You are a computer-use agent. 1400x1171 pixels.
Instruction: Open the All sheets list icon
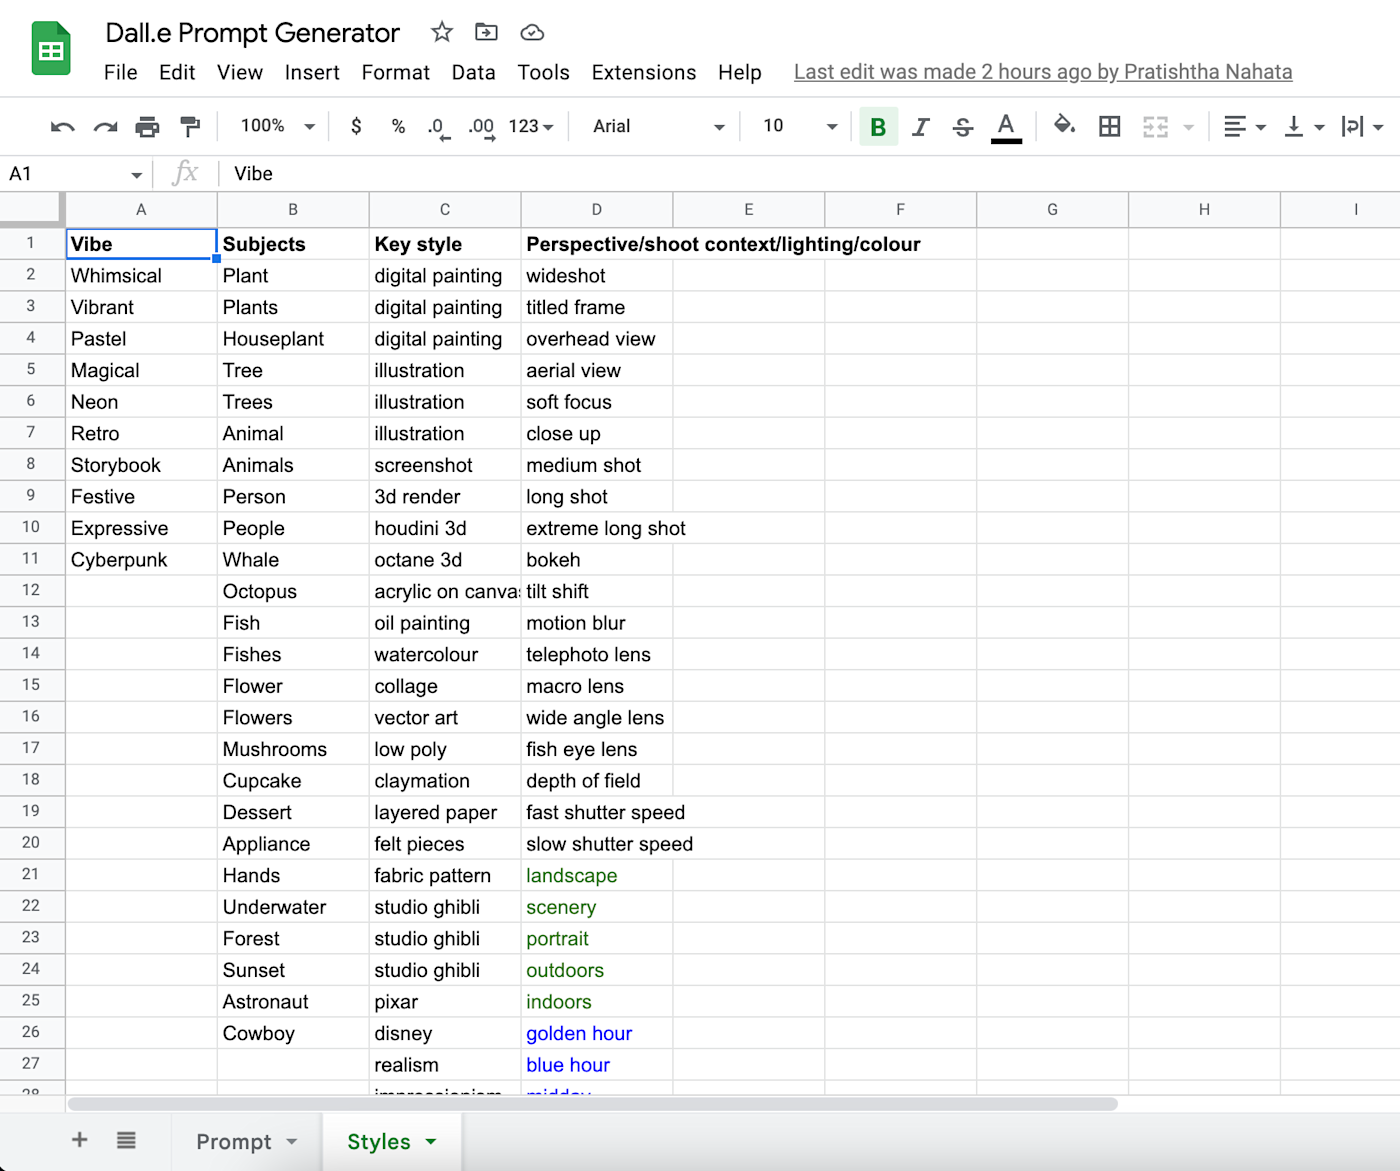pyautogui.click(x=126, y=1140)
